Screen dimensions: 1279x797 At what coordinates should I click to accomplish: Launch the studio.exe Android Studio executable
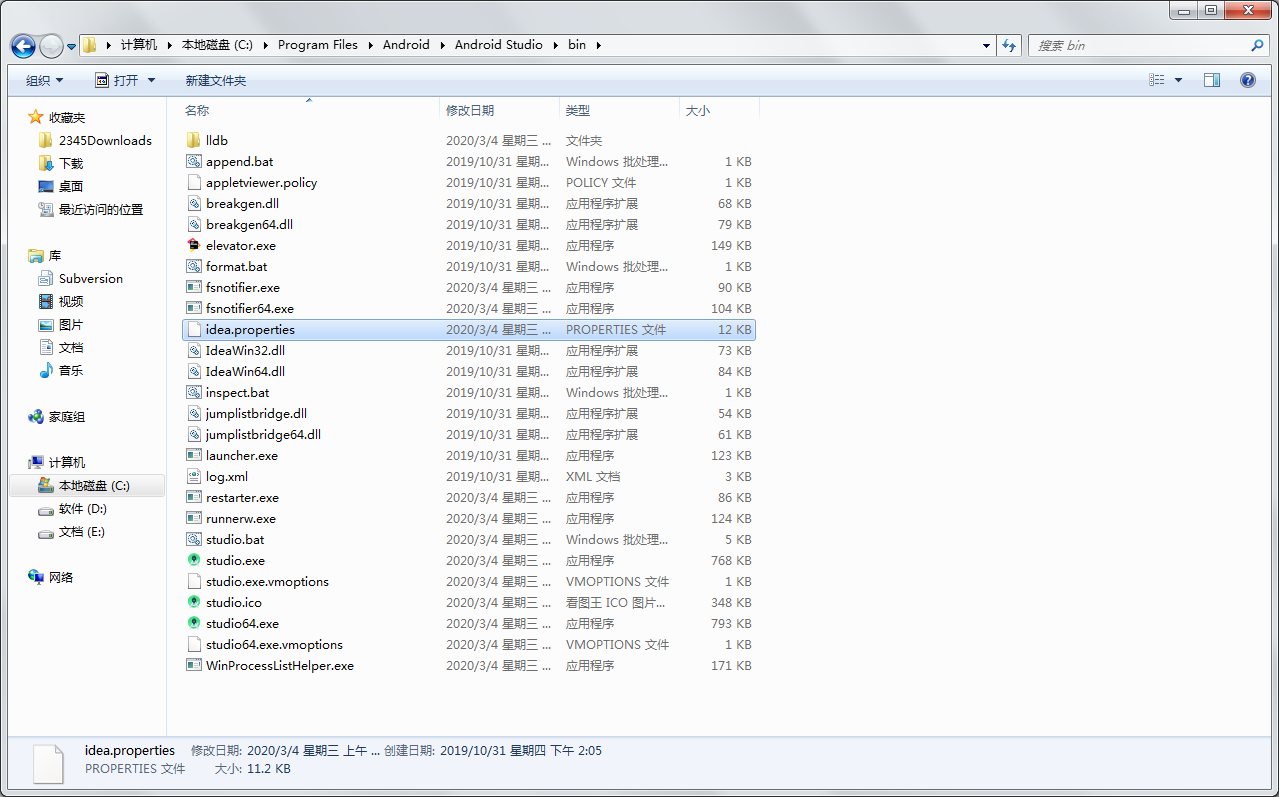coord(235,560)
